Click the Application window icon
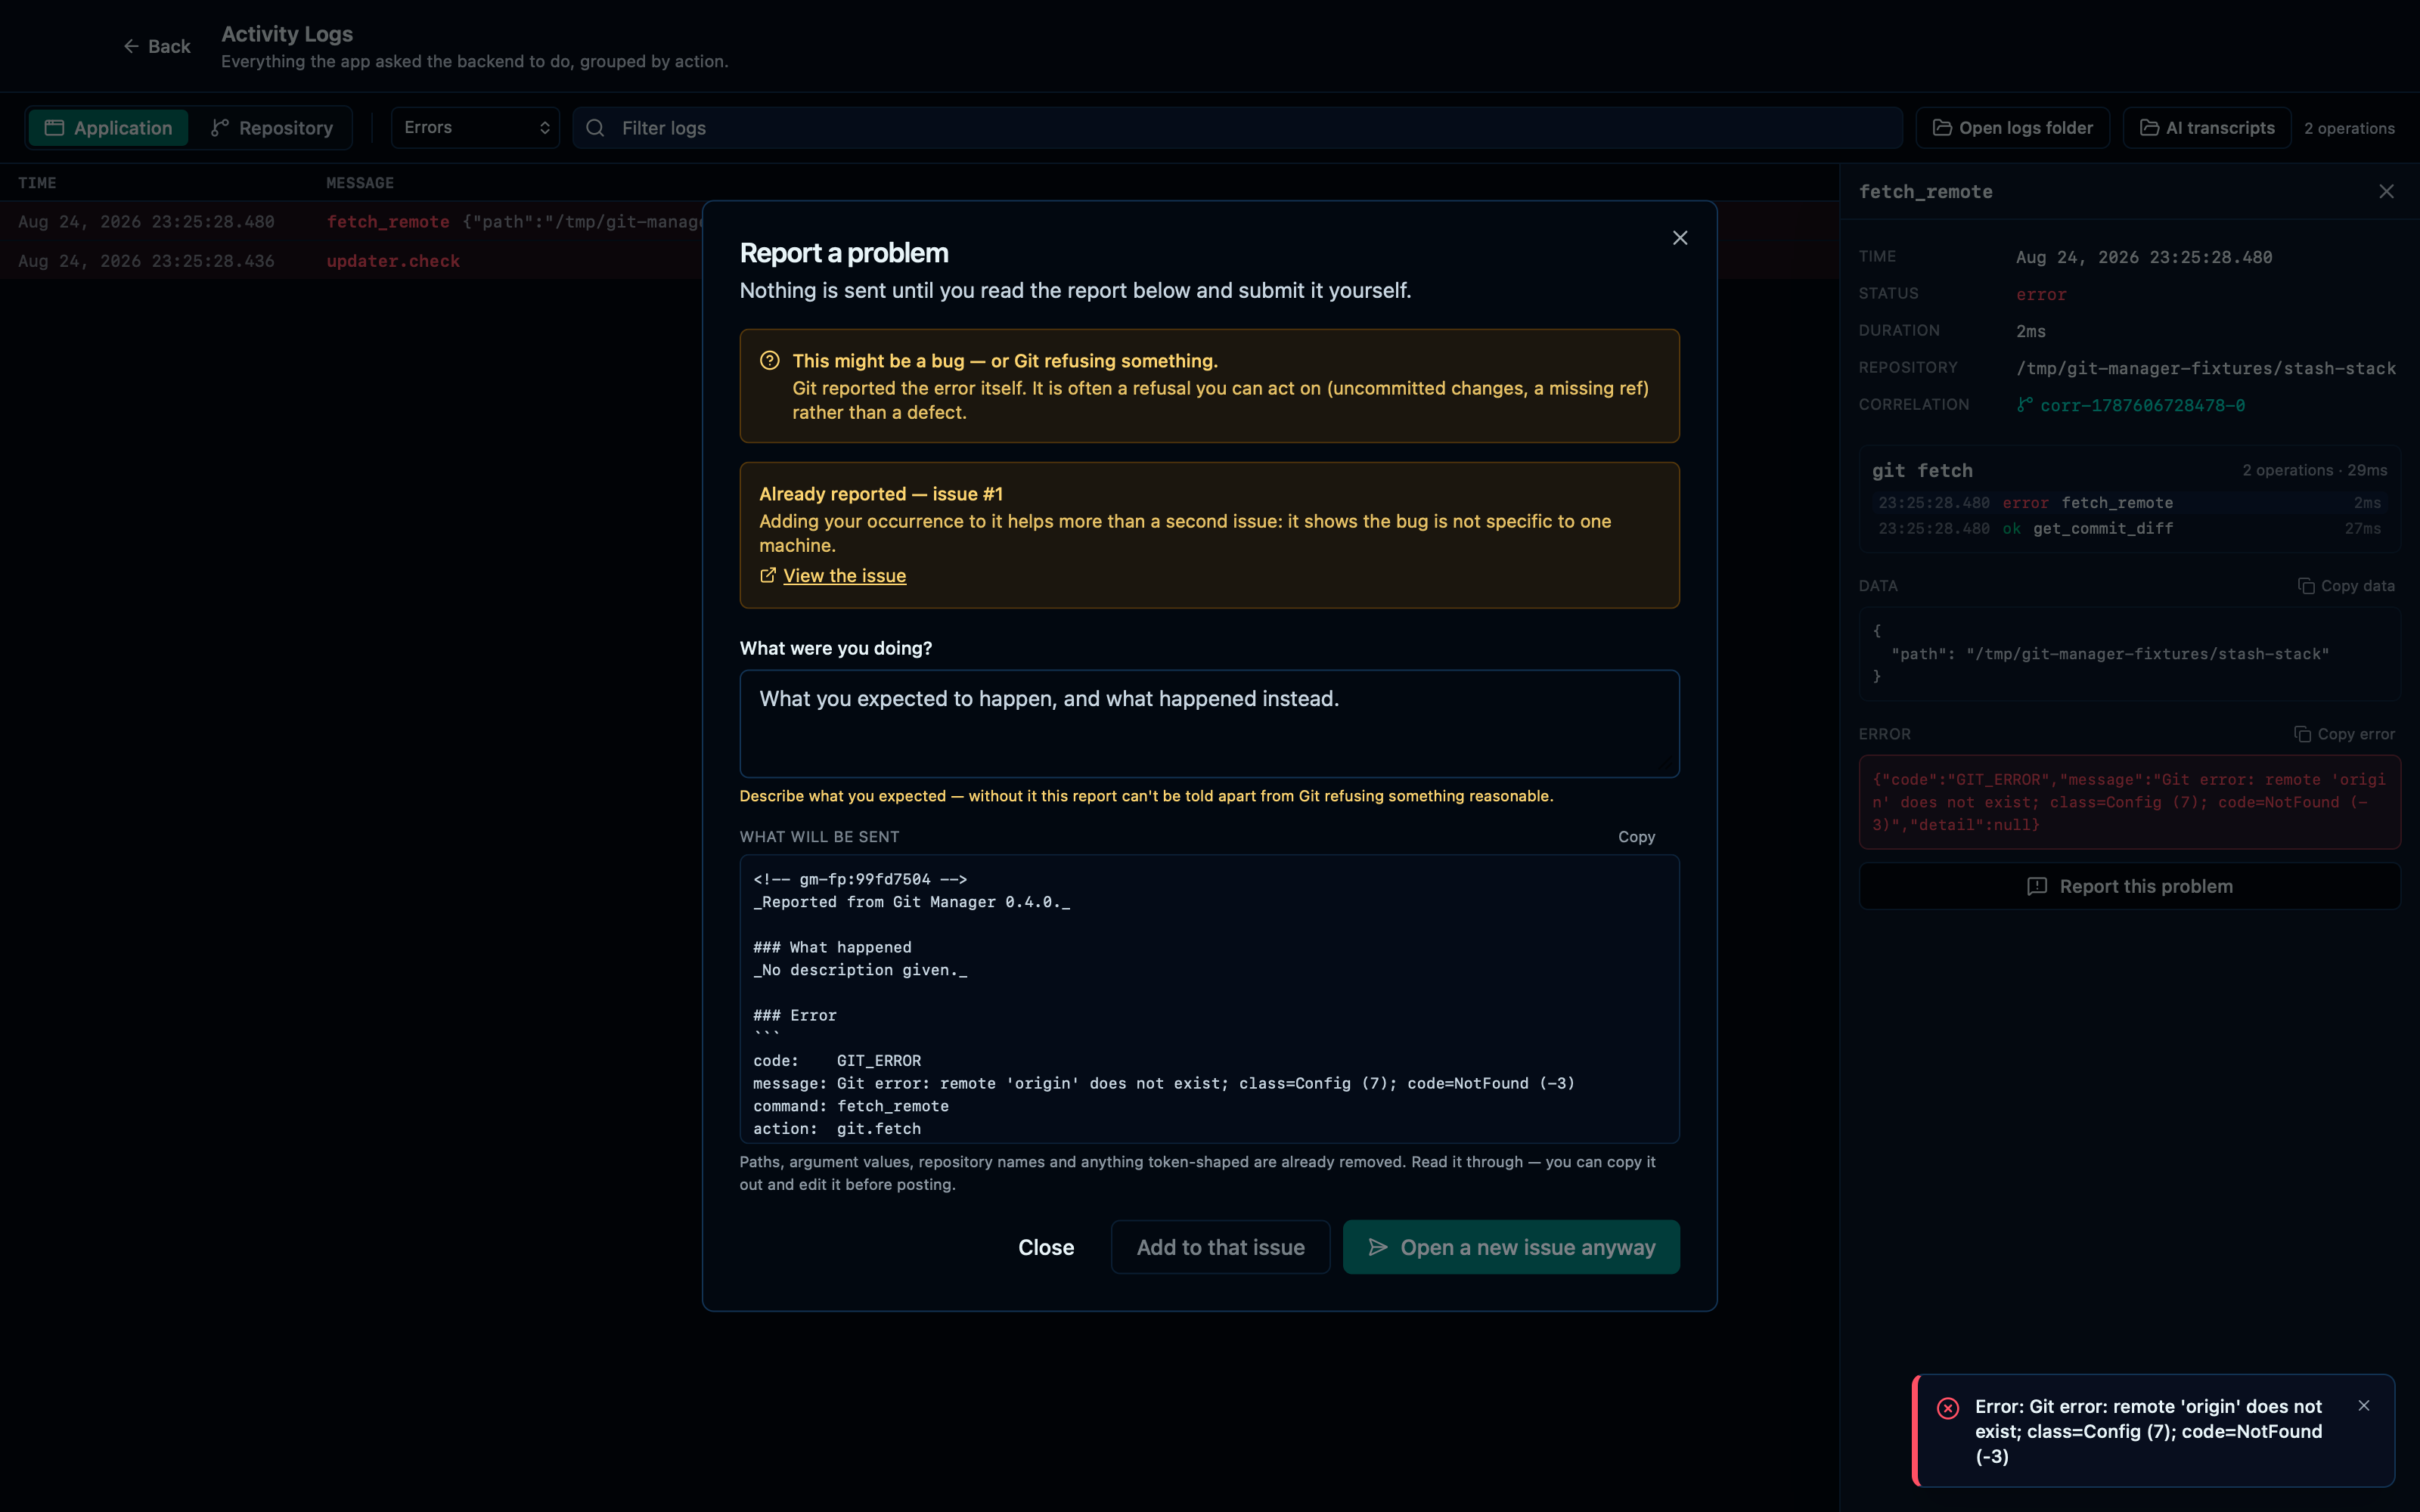Screen dimensions: 2420x1512 point(55,128)
